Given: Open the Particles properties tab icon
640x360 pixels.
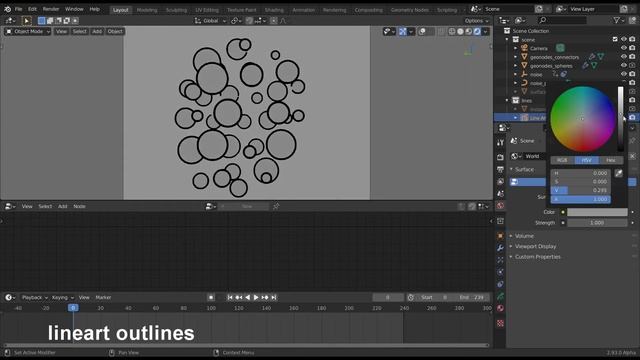Looking at the screenshot, I should 500,260.
